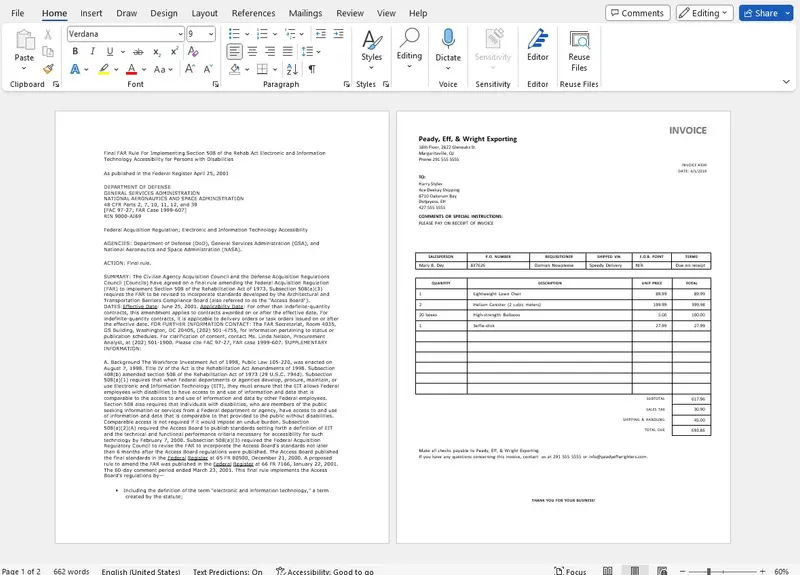Open the Styles gallery

click(x=371, y=50)
